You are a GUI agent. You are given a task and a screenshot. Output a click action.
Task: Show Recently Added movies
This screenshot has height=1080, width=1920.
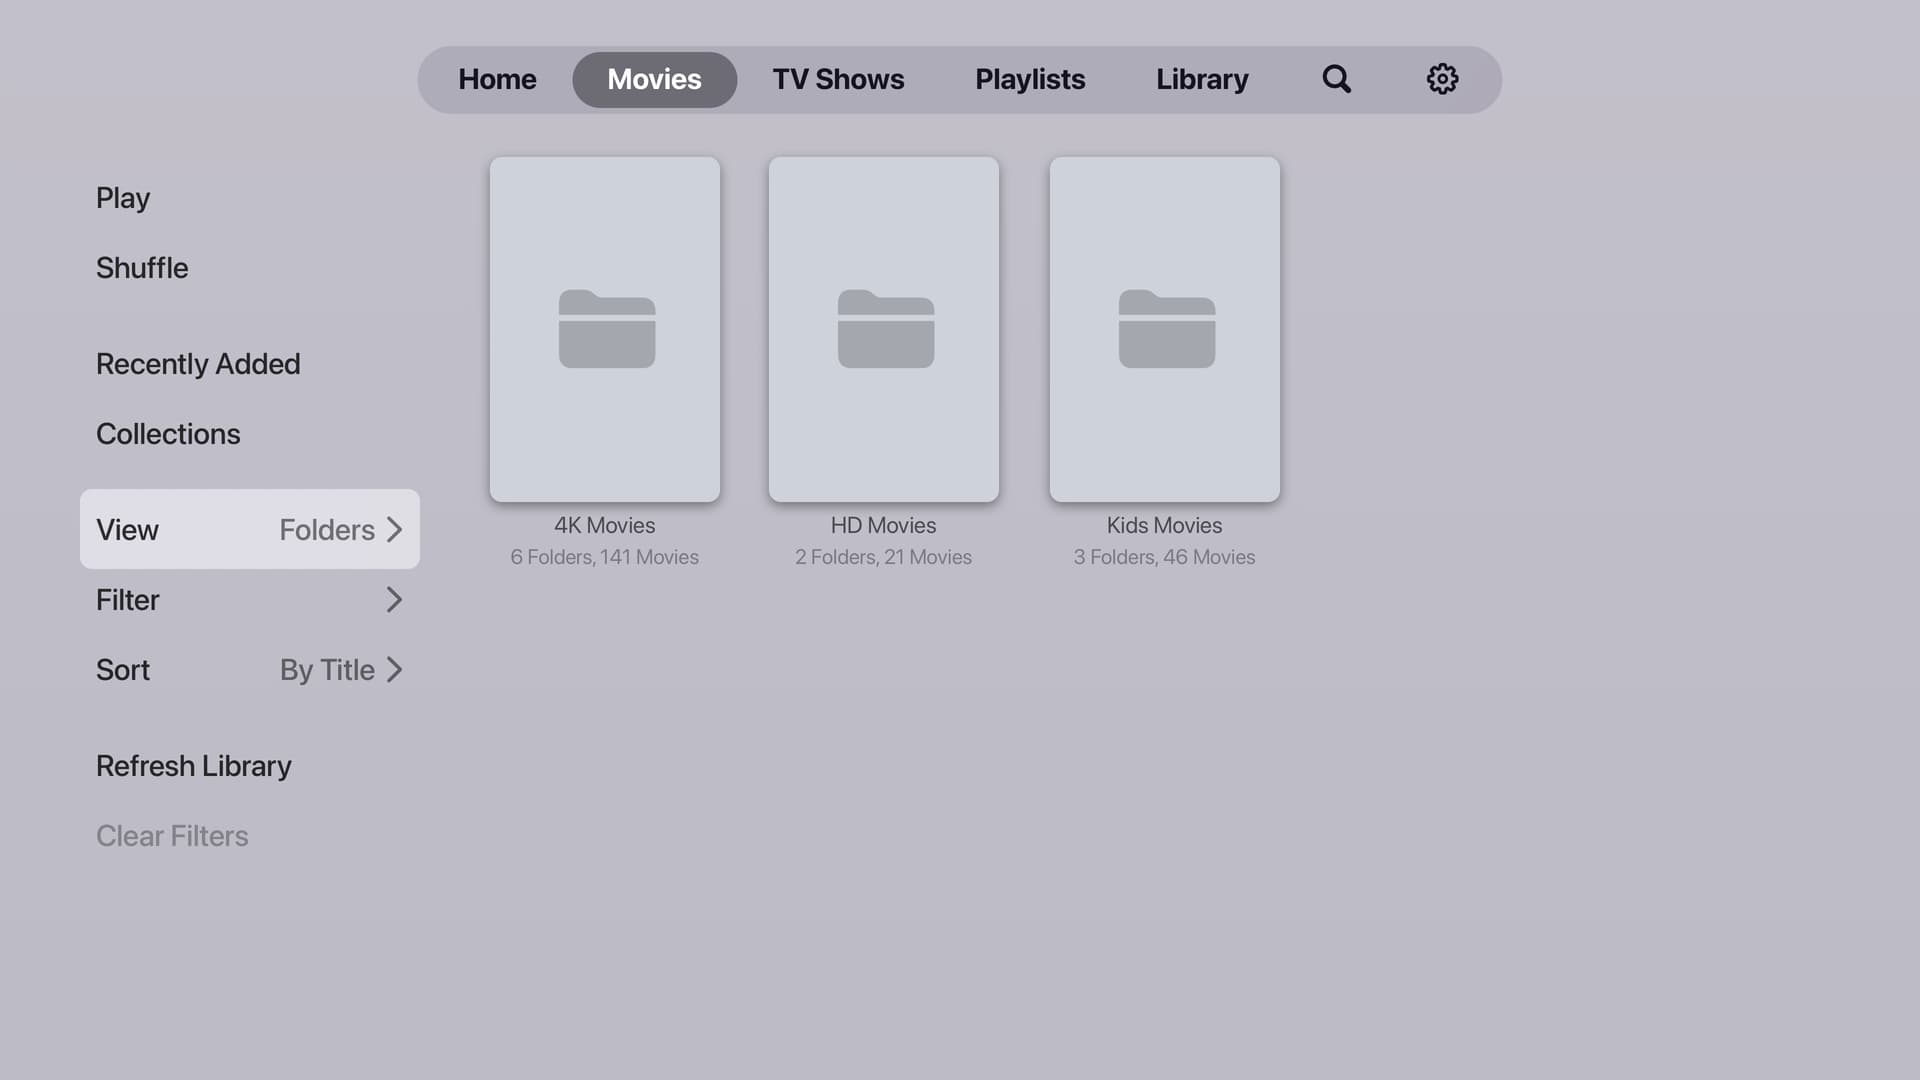198,364
